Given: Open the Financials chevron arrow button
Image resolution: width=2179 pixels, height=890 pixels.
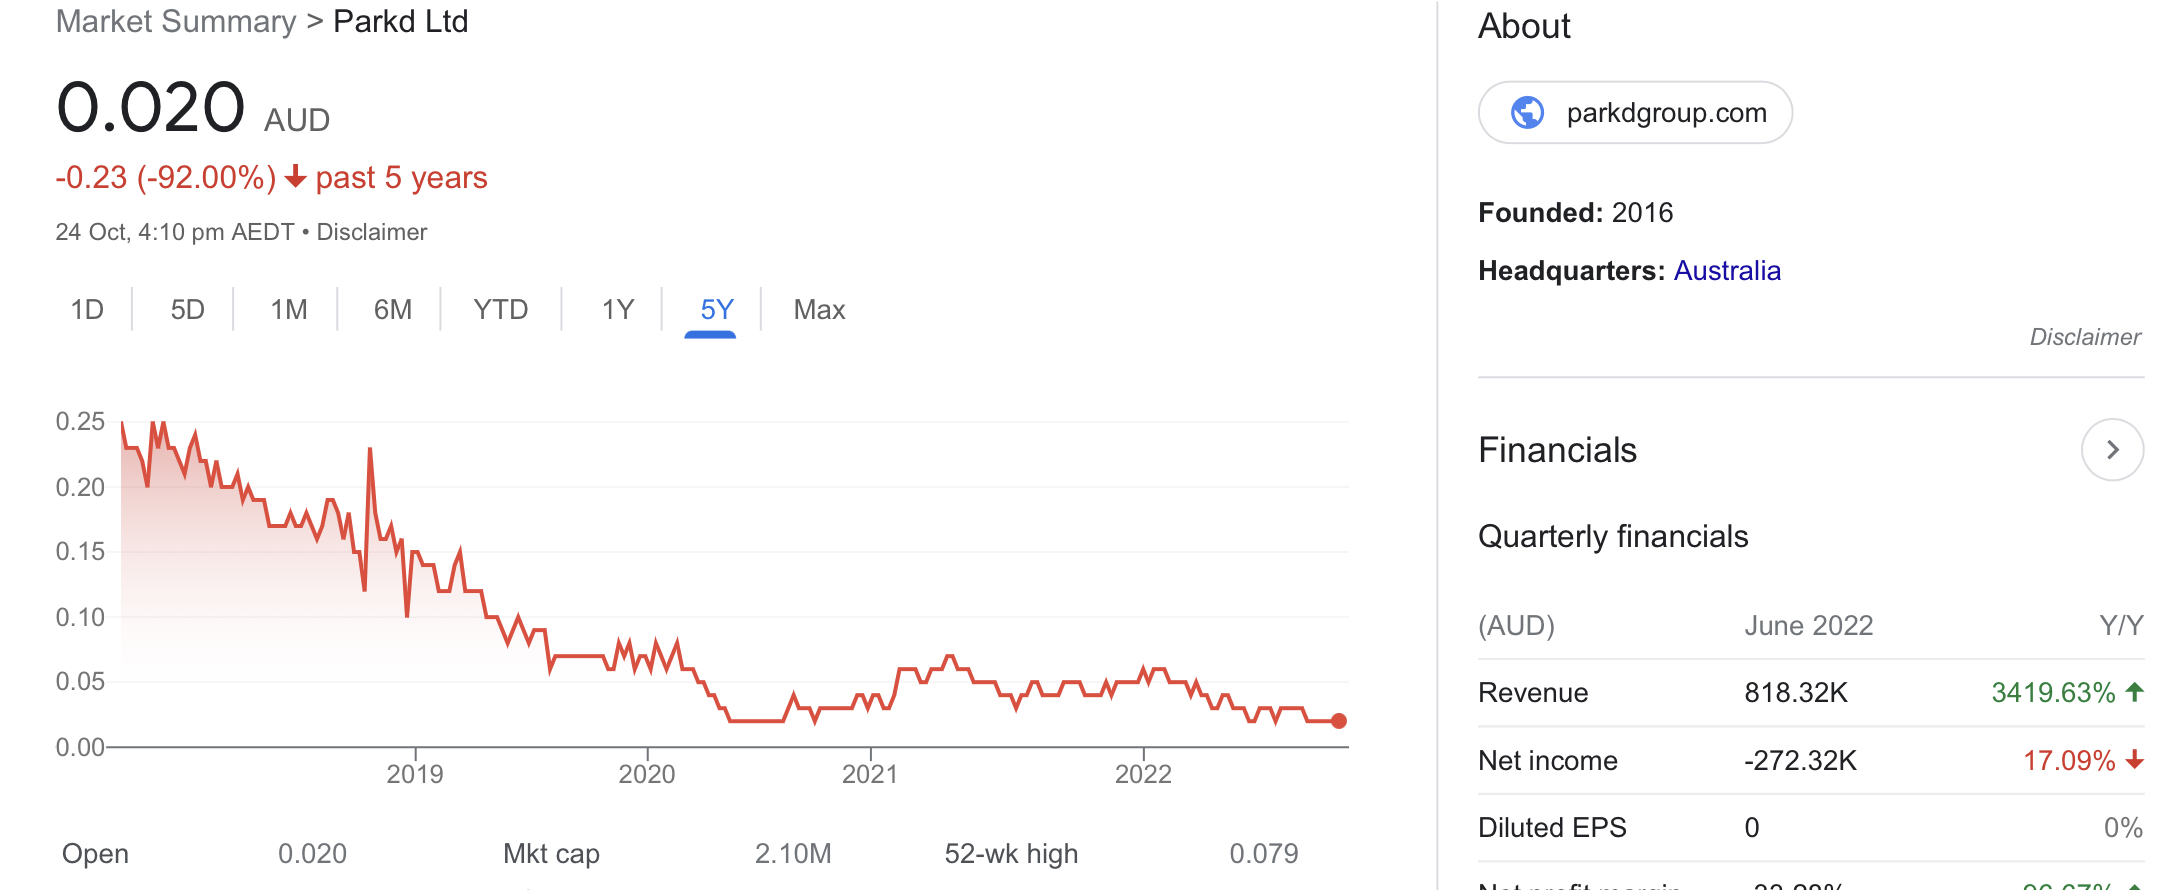Looking at the screenshot, I should click(x=2112, y=450).
